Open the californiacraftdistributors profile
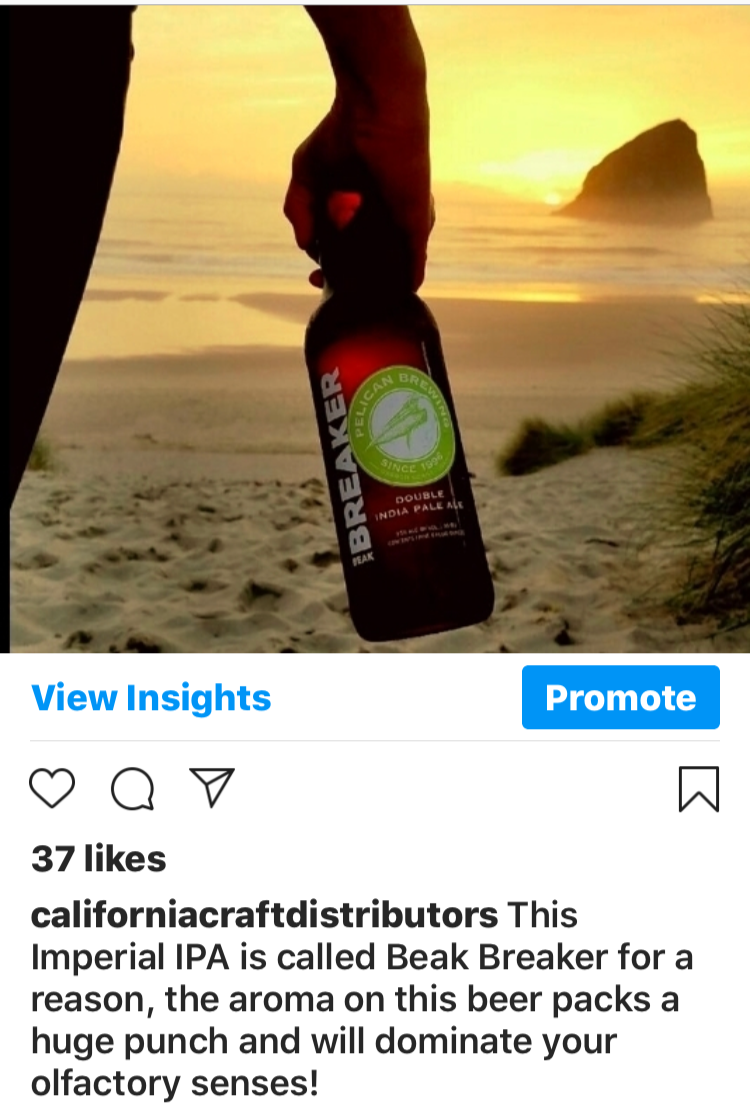The width and height of the screenshot is (750, 1118). coord(264,915)
